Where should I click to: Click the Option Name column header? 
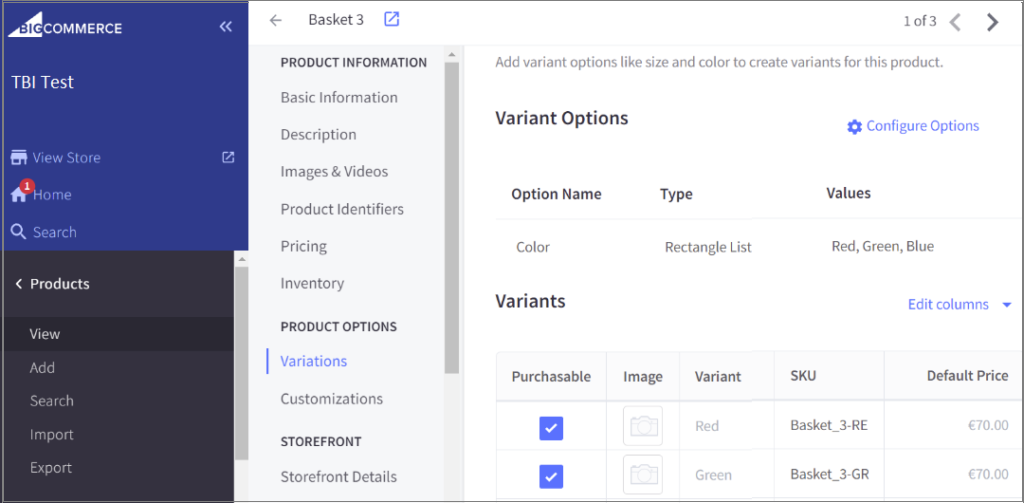click(556, 194)
